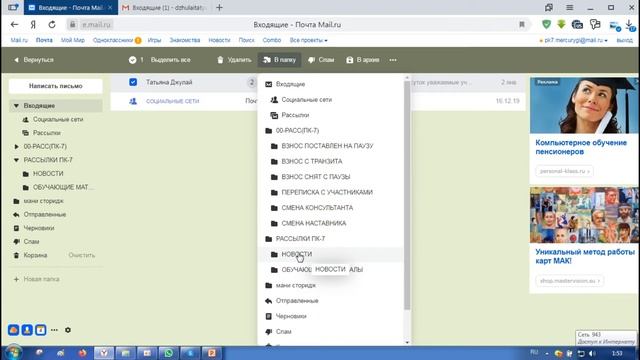Screen dimensions: 640x360
Task: Click the selected count check icon
Action: 132,60
